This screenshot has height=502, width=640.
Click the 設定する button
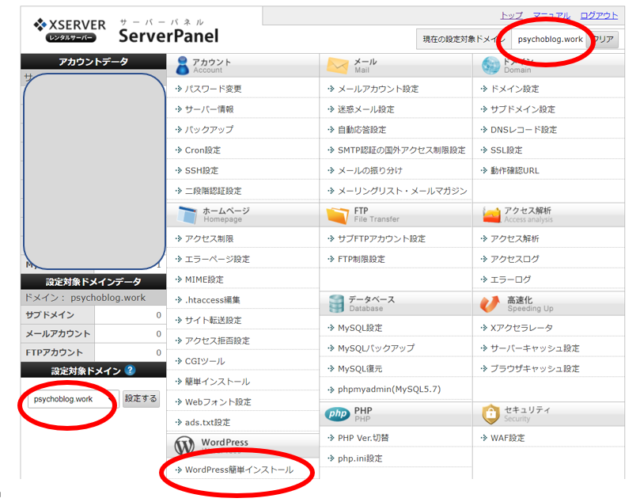(141, 399)
